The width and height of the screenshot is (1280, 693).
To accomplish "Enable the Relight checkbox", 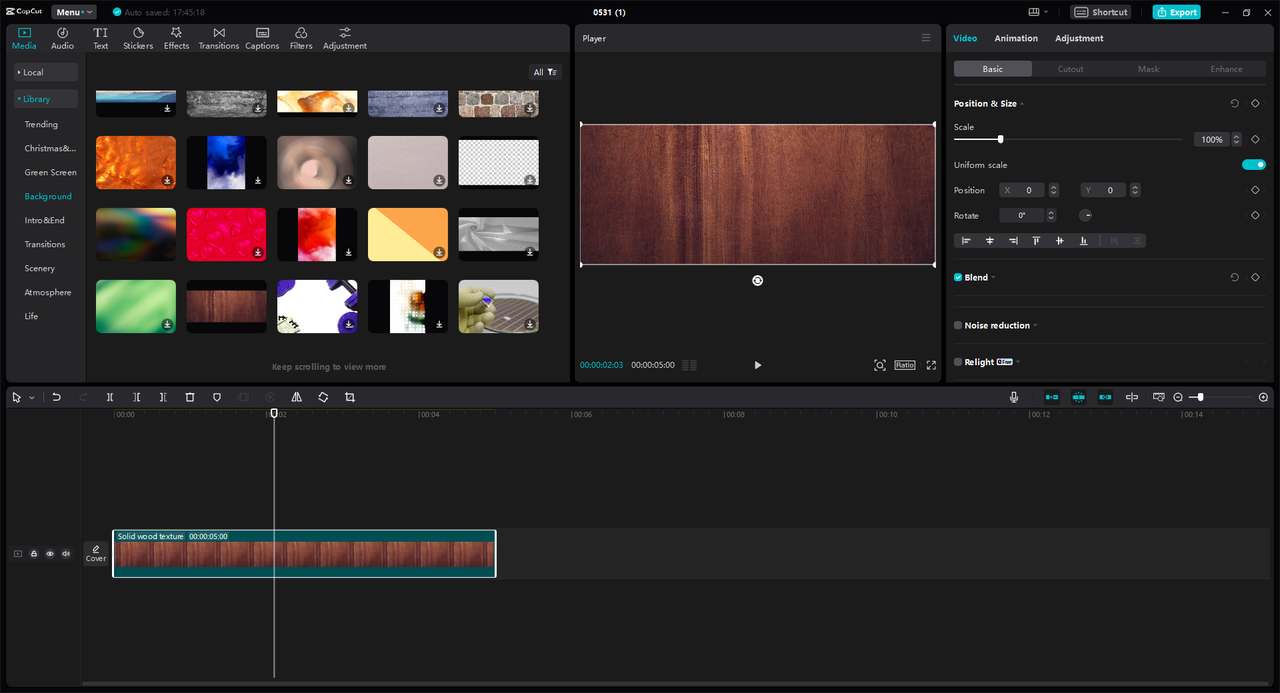I will click(958, 362).
